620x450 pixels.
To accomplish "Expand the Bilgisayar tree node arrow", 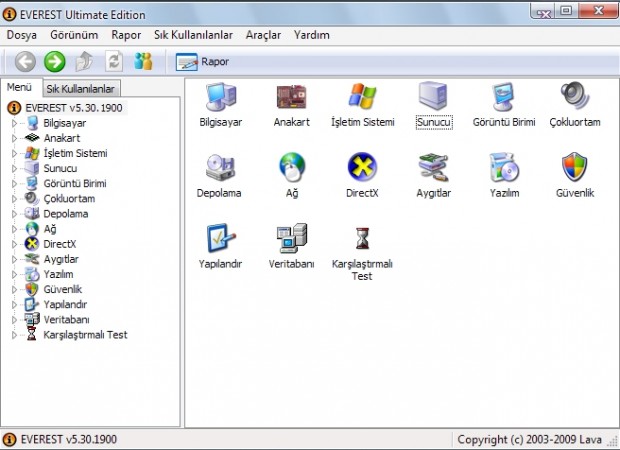I will coord(14,123).
